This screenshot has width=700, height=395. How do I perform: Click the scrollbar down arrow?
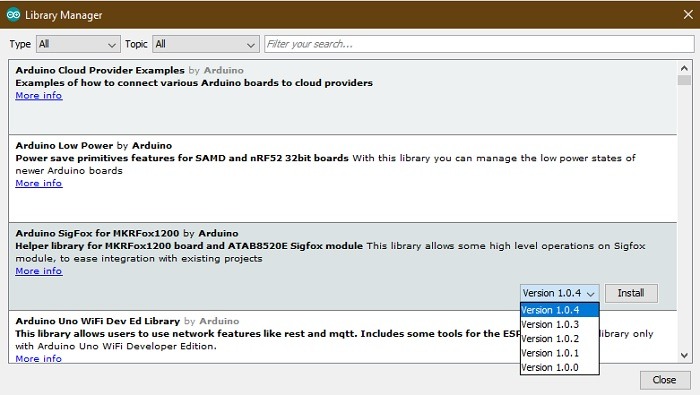point(684,356)
